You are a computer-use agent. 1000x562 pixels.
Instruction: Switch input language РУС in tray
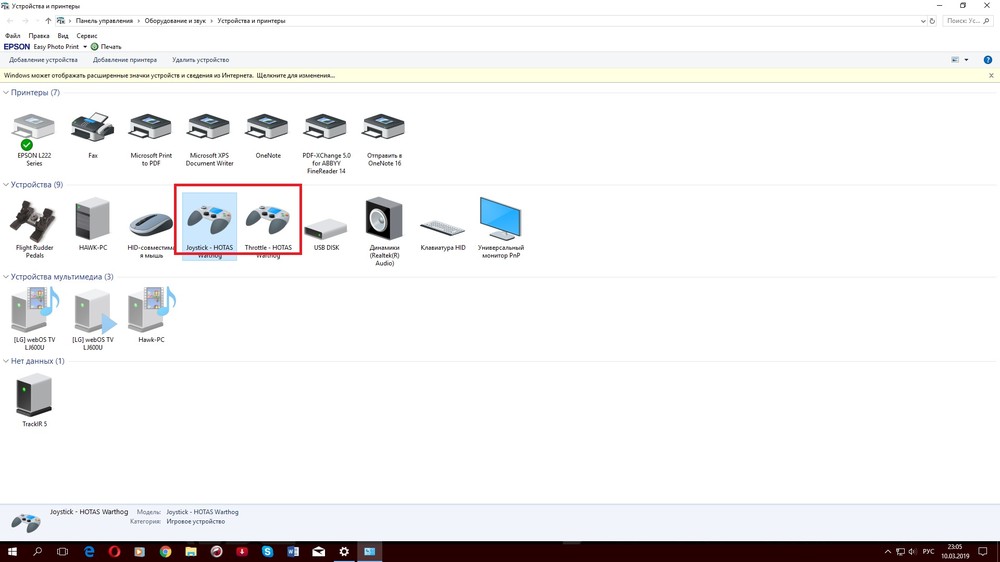click(928, 552)
